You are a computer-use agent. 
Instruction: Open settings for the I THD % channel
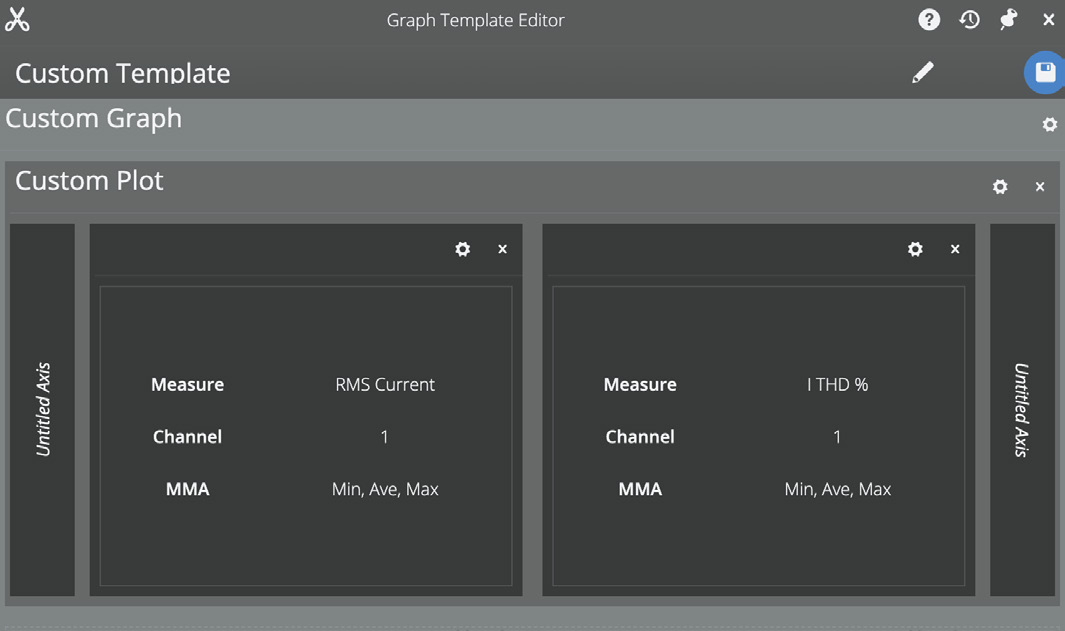(x=914, y=249)
